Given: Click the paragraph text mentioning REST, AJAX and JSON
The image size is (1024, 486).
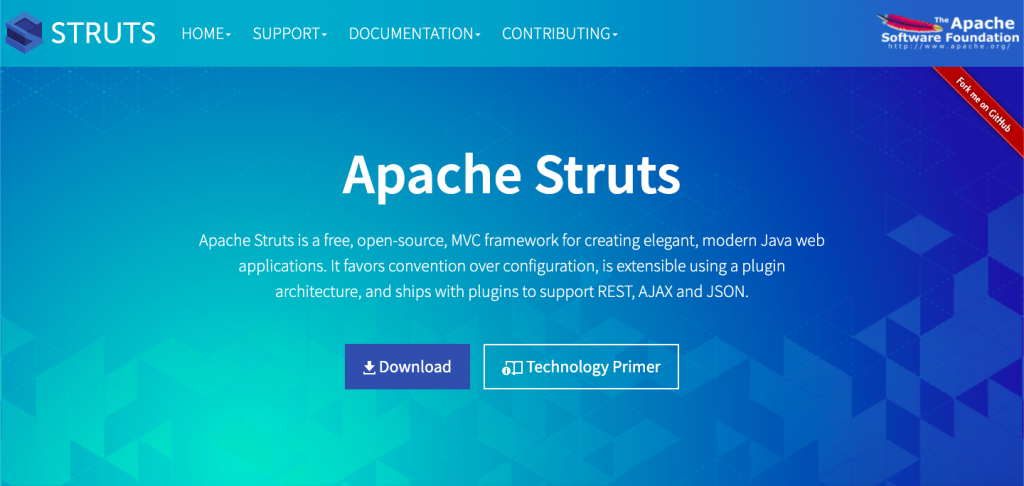Looking at the screenshot, I should click(x=511, y=266).
